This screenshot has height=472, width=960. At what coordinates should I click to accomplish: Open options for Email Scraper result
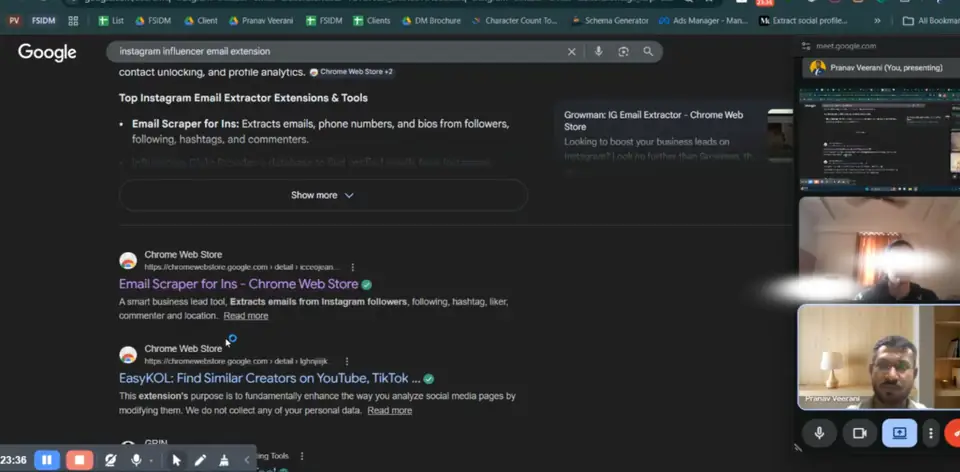[353, 268]
